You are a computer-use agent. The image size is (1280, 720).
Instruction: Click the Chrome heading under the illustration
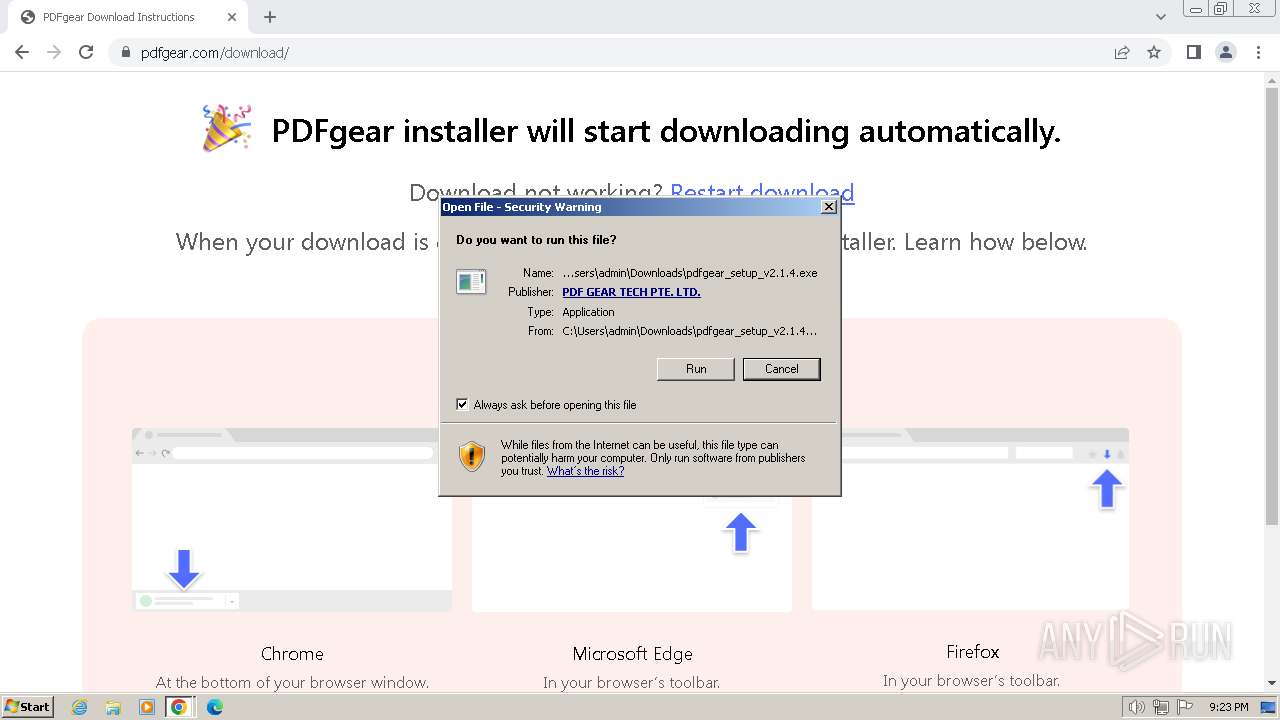(292, 653)
